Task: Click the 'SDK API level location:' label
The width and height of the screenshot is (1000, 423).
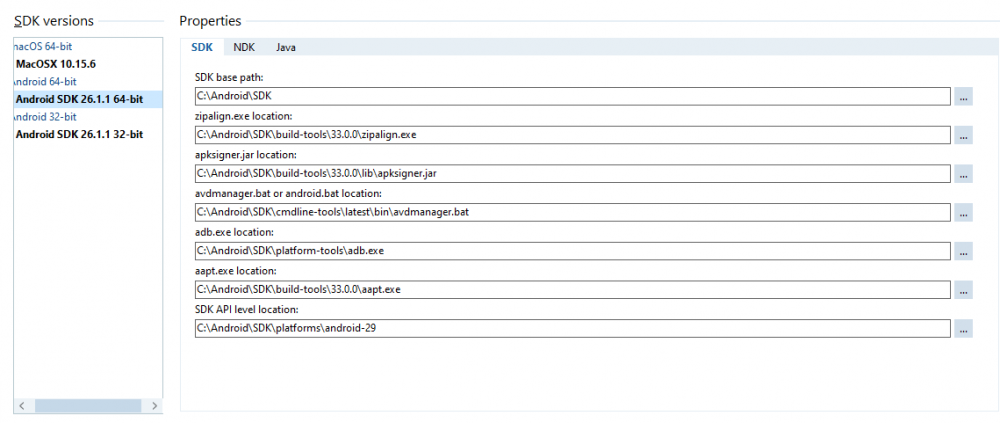Action: pyautogui.click(x=247, y=309)
